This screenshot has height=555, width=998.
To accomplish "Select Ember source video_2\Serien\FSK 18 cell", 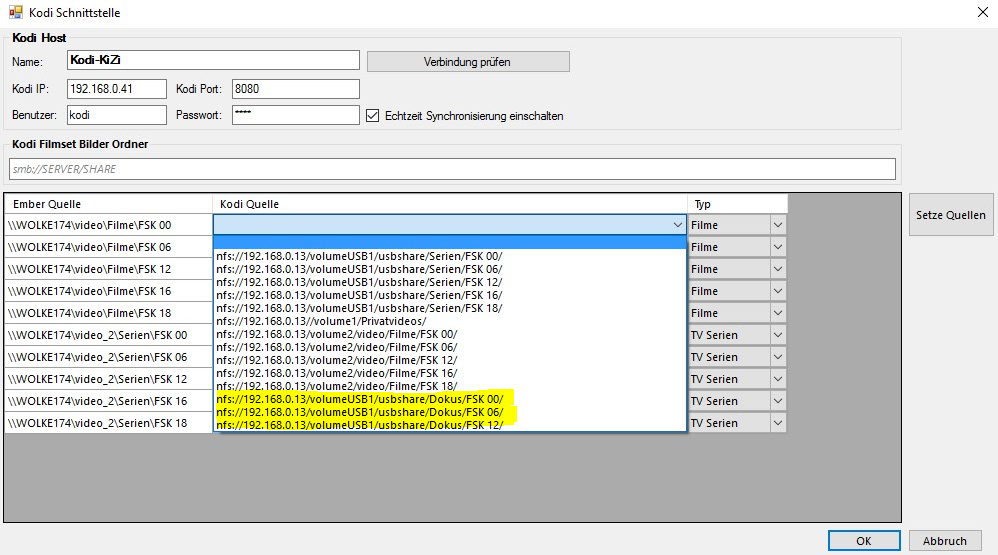I will point(109,423).
